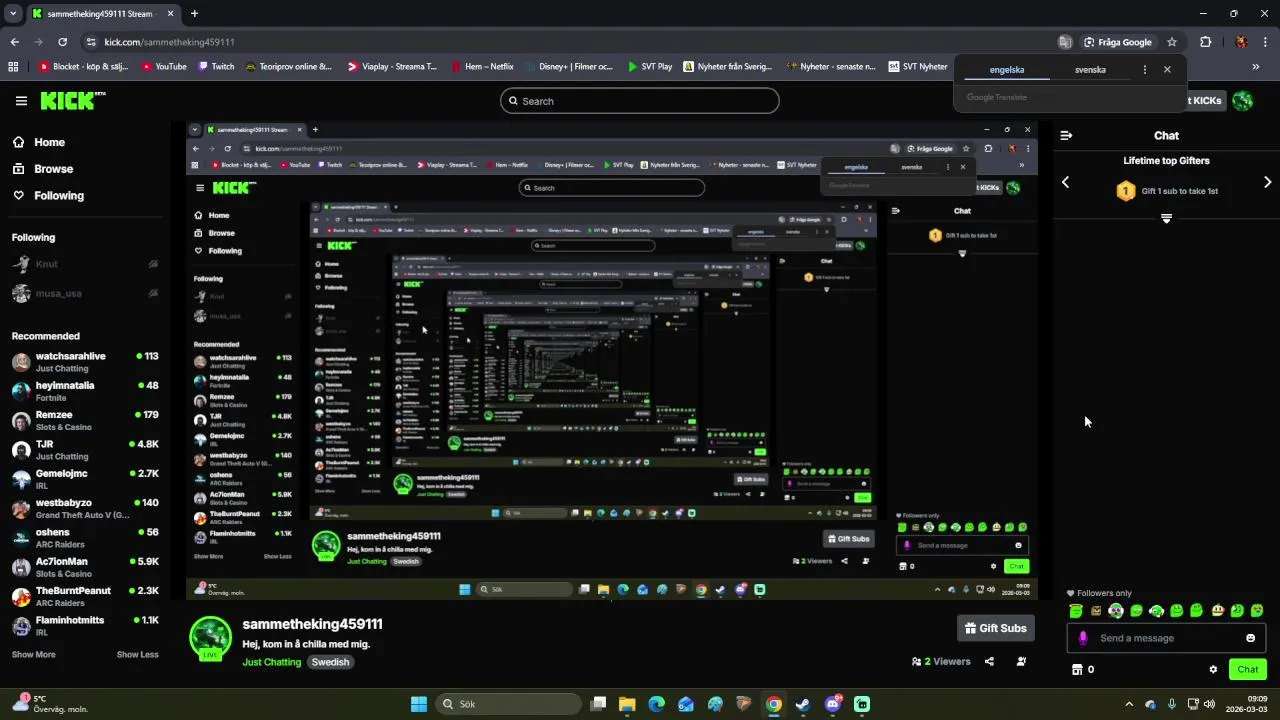Open the chat shop icon showing 0
Viewport: 1280px width, 720px height.
[x=1083, y=669]
